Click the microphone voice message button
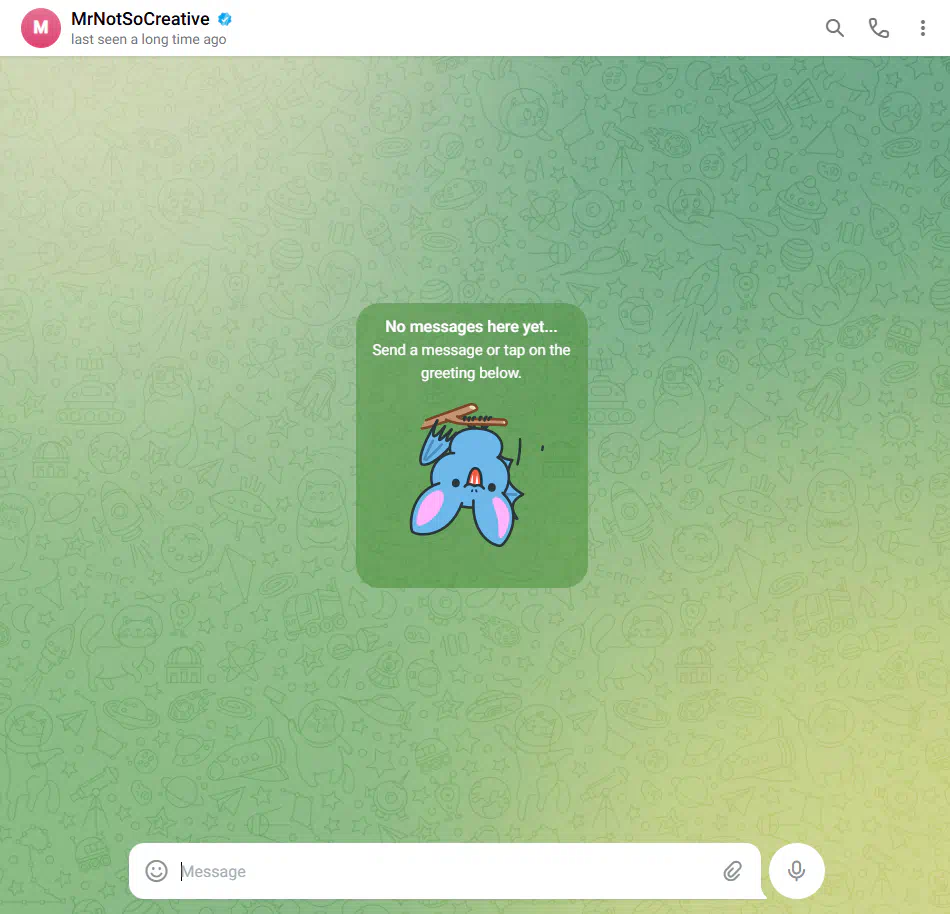 pos(796,871)
